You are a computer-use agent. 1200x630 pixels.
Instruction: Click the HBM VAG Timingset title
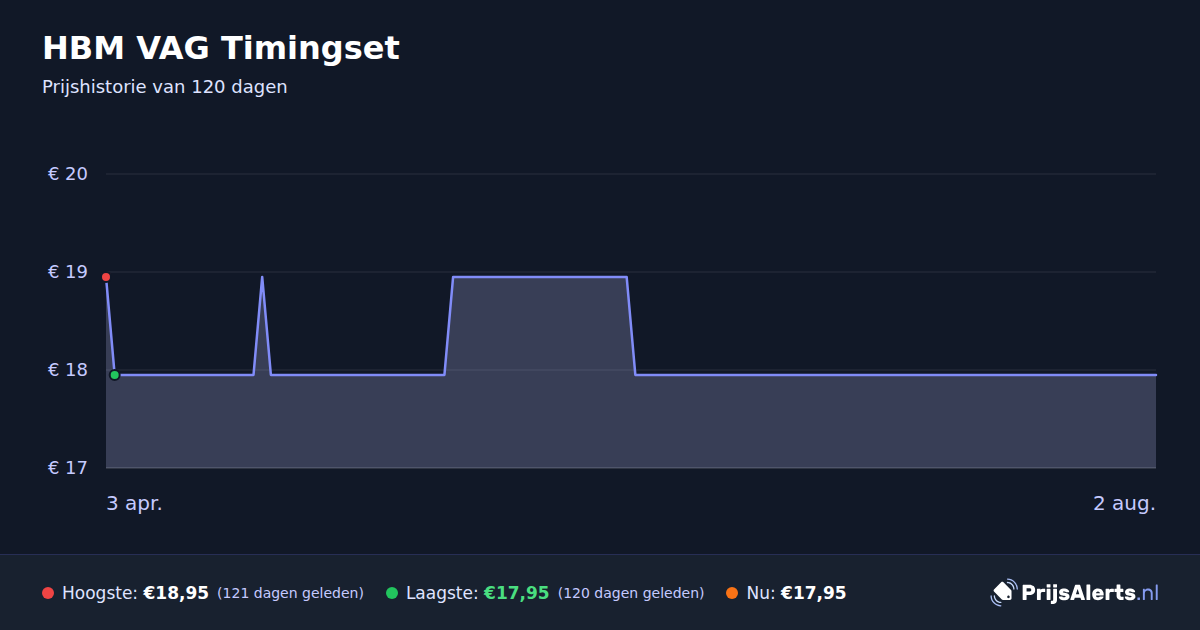tap(221, 48)
